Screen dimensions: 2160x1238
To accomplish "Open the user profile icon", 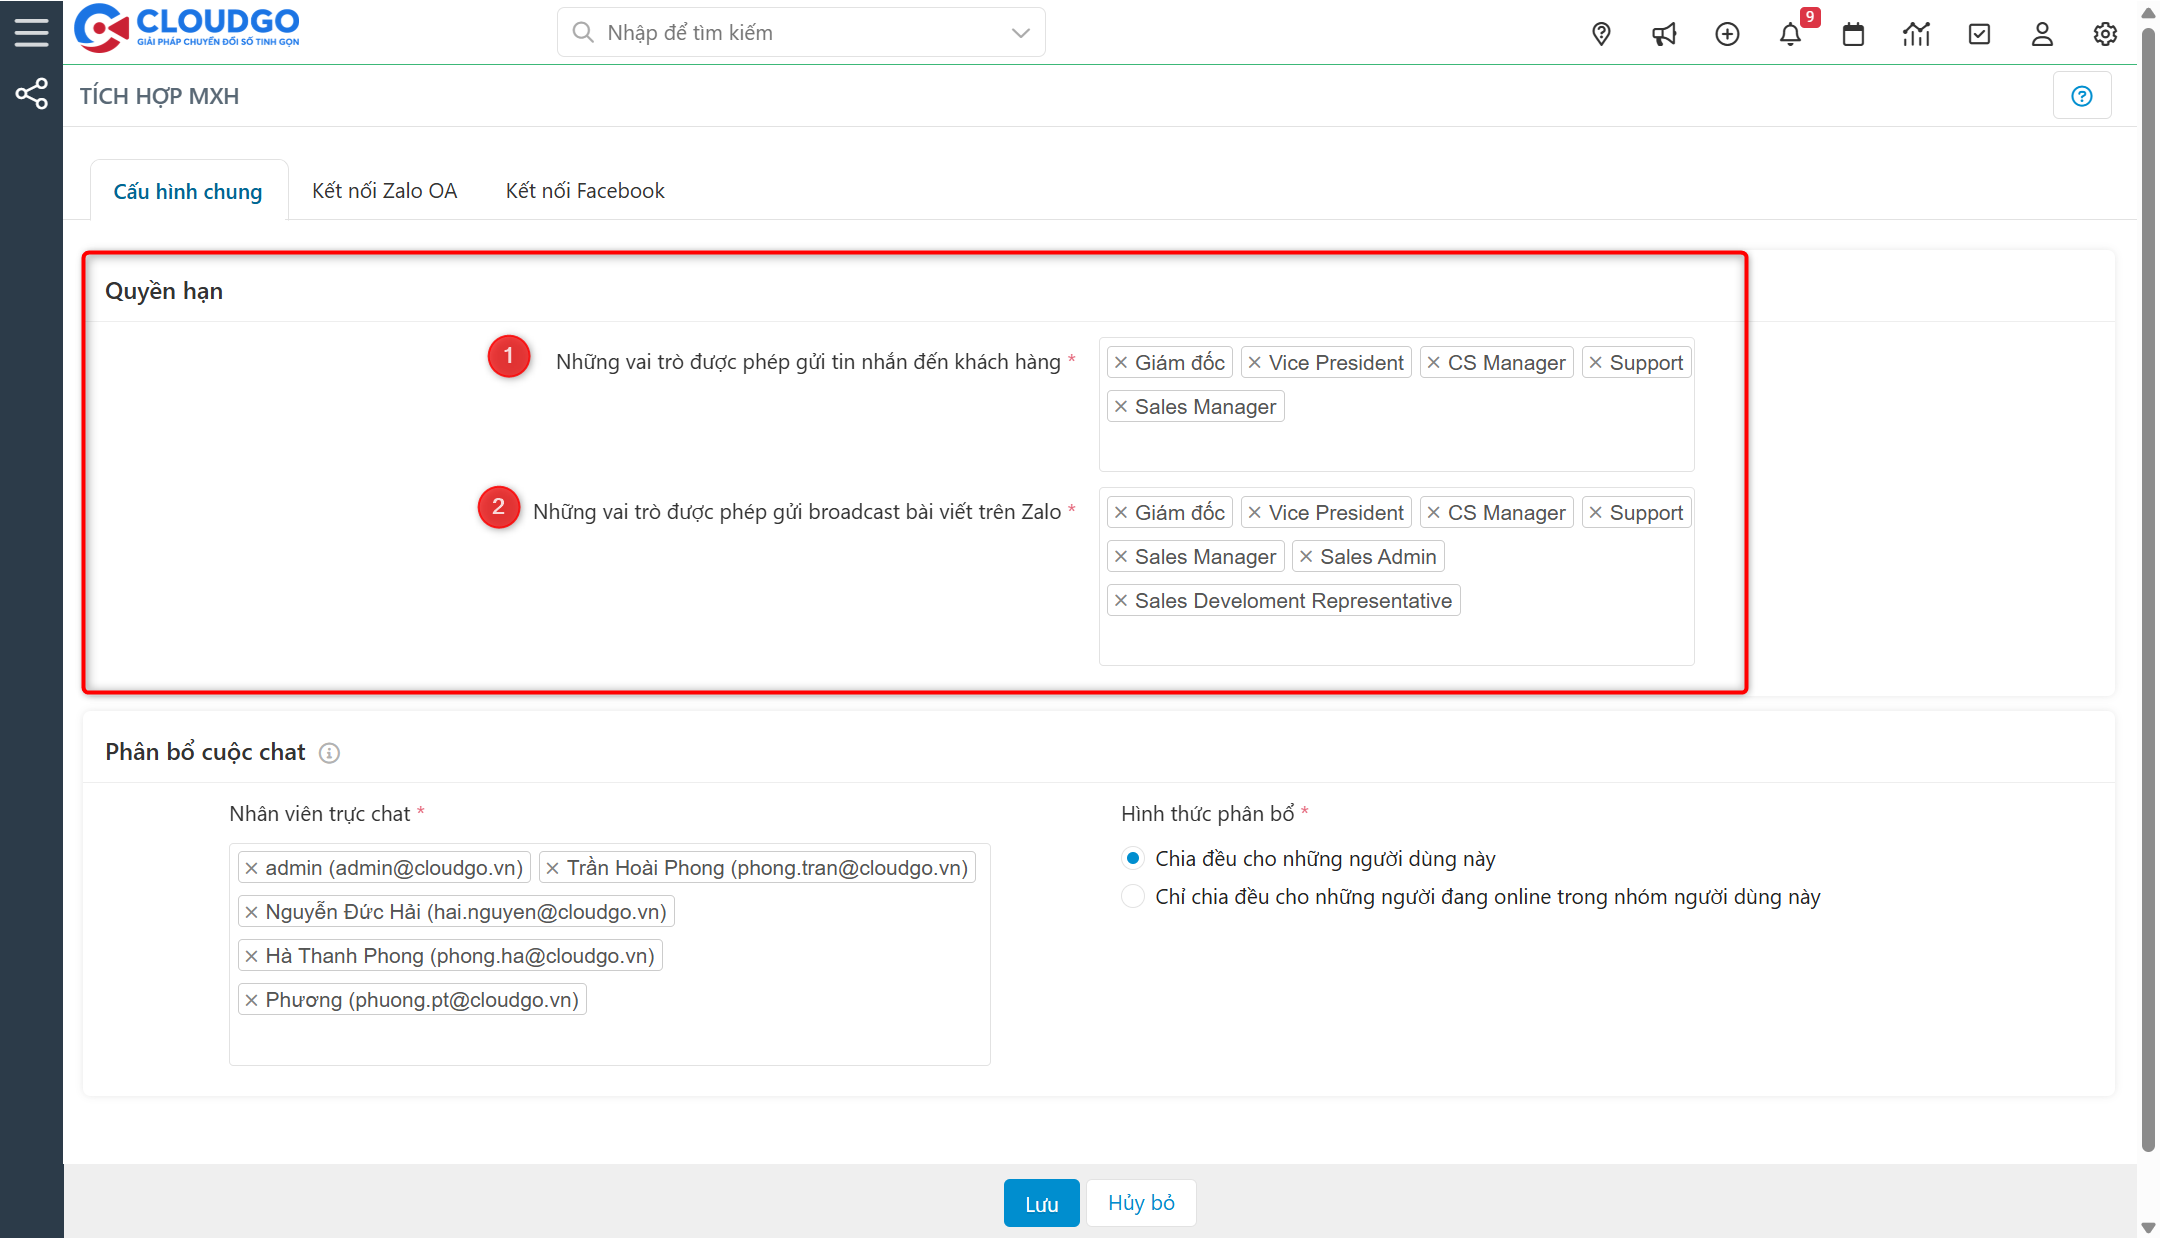I will [2042, 33].
